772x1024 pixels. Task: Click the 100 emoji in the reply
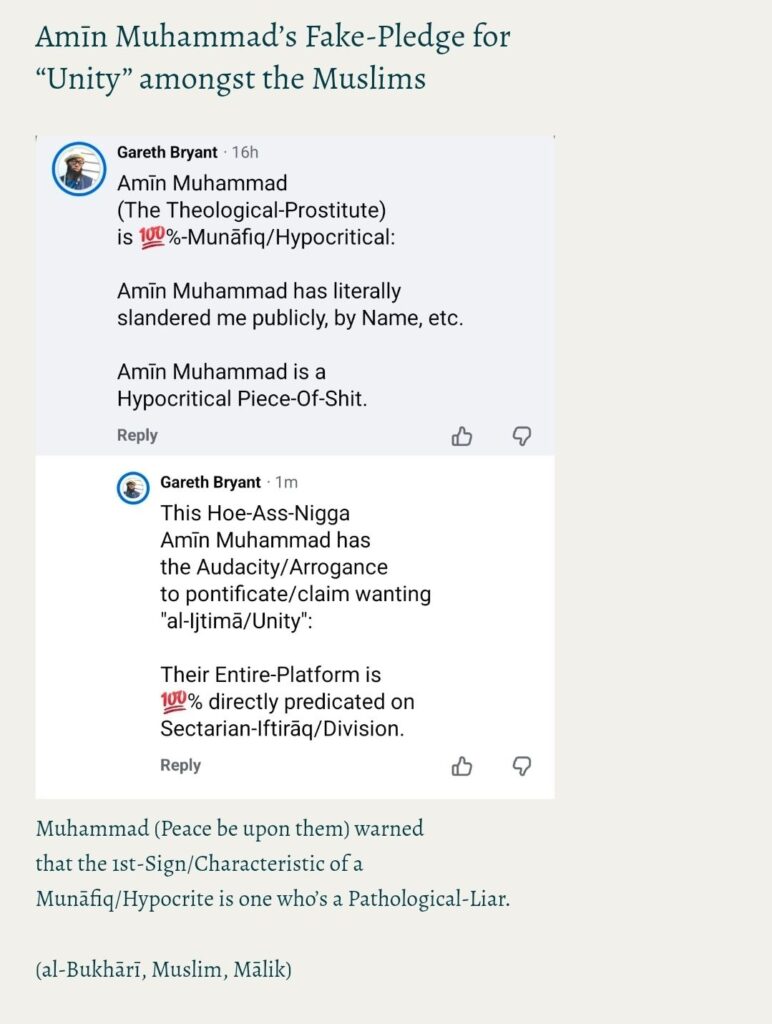174,702
